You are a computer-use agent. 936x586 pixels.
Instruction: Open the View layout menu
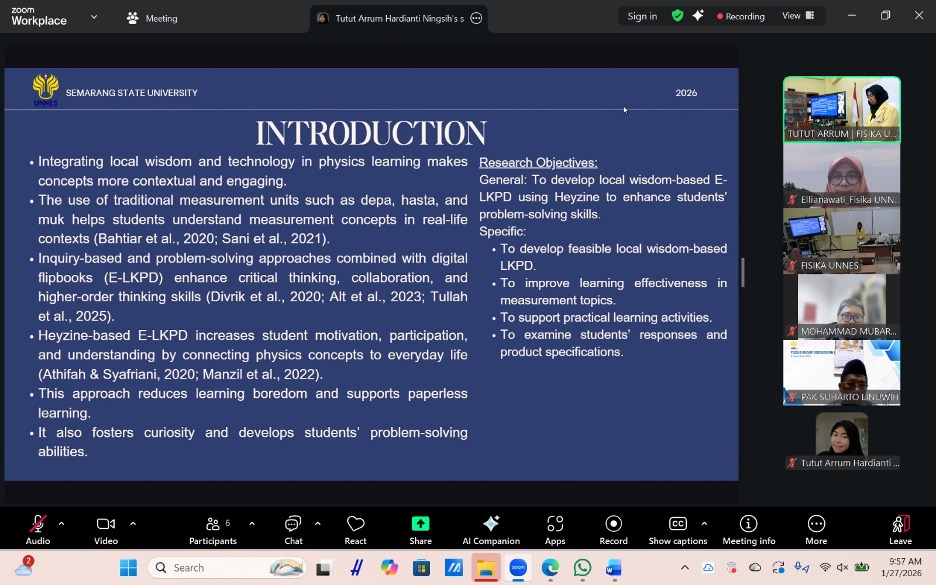click(797, 16)
